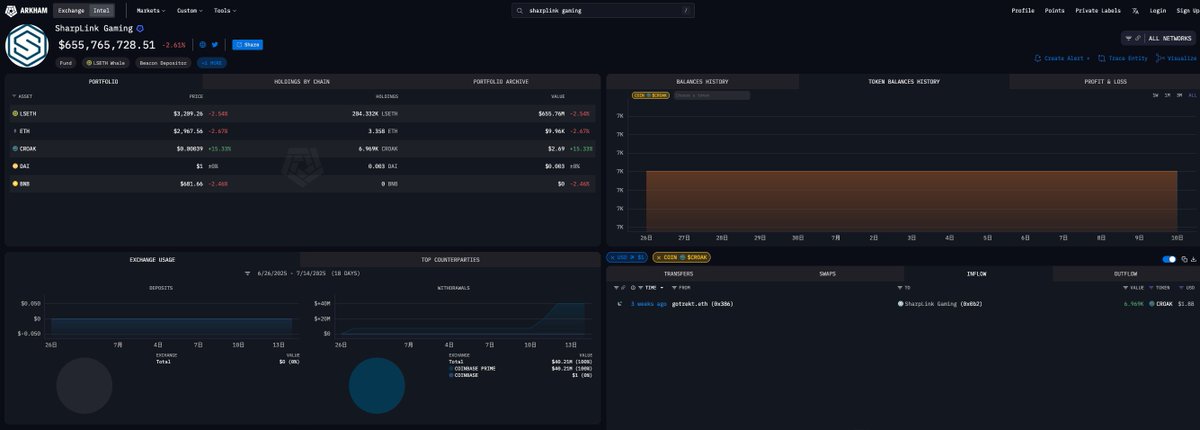Switch to OUTFLOW tab

(1125, 273)
